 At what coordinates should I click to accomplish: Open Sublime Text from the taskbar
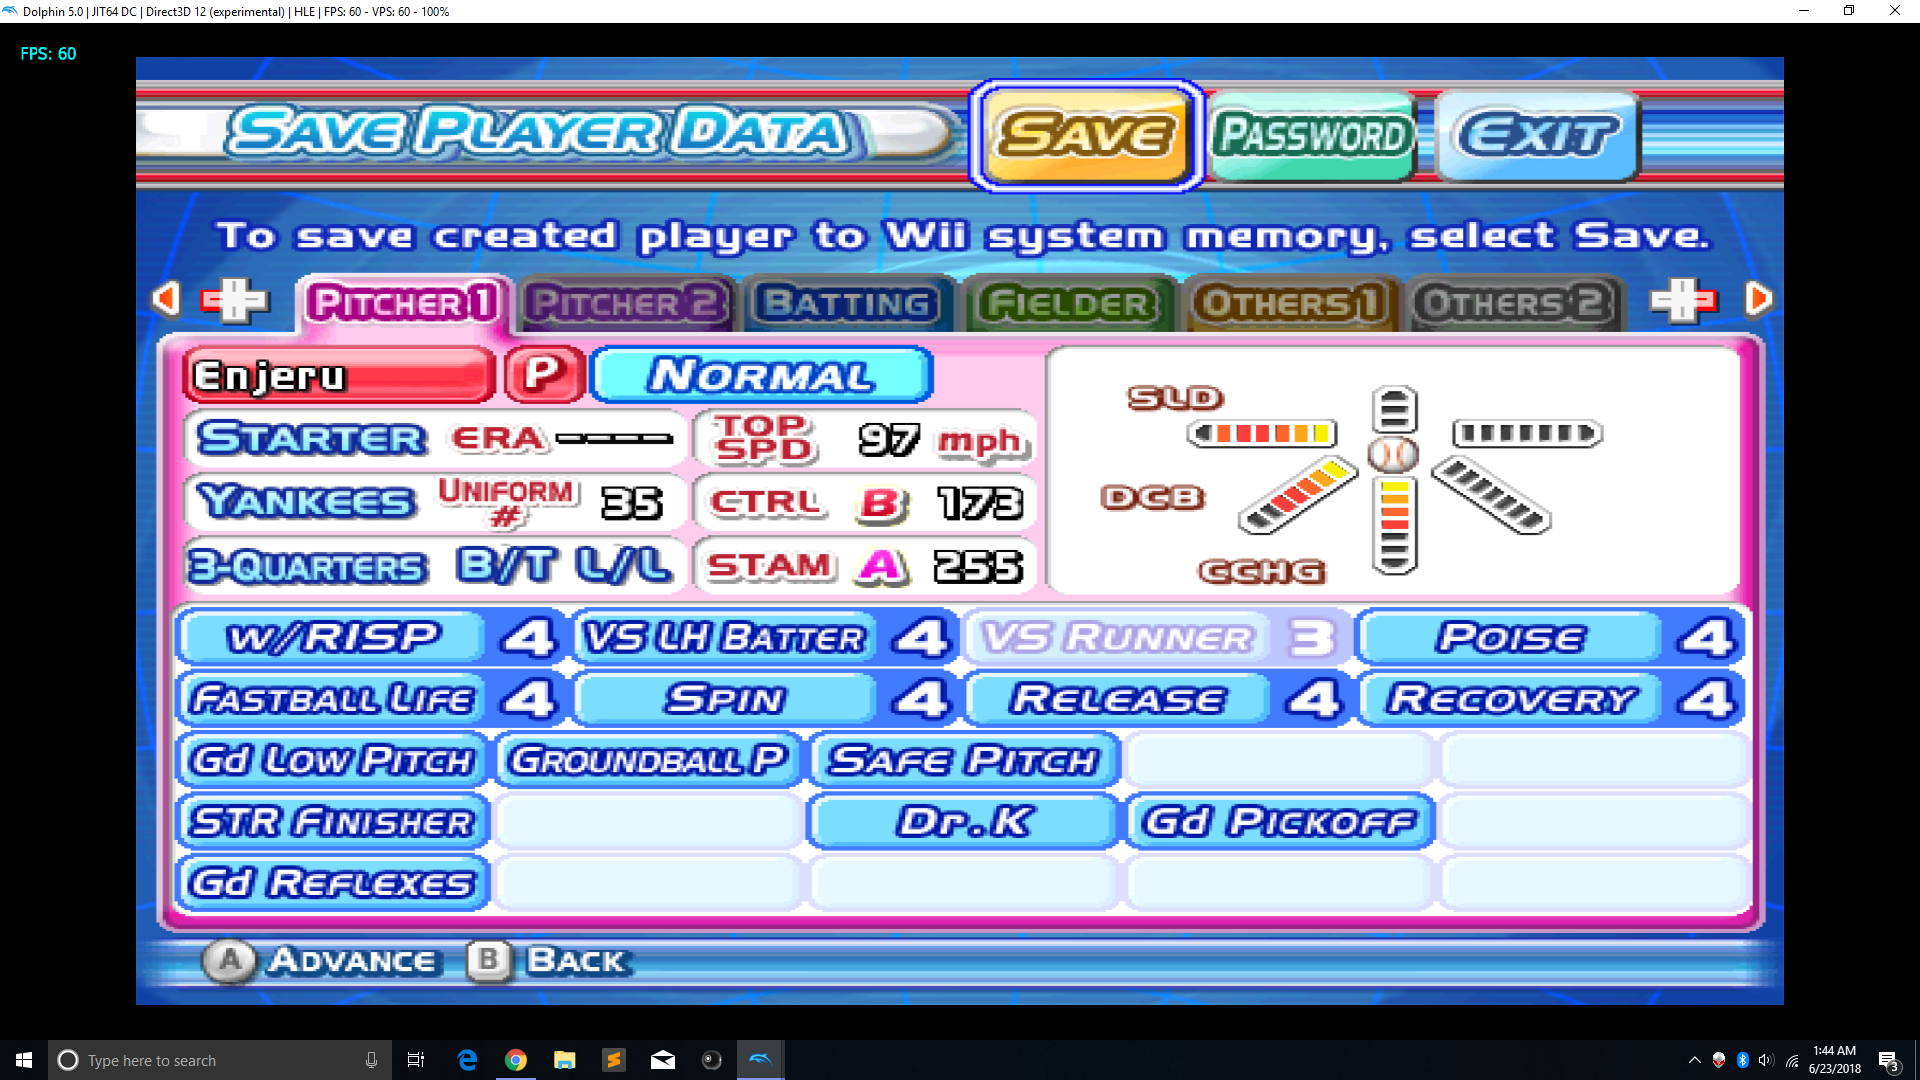click(x=613, y=1060)
